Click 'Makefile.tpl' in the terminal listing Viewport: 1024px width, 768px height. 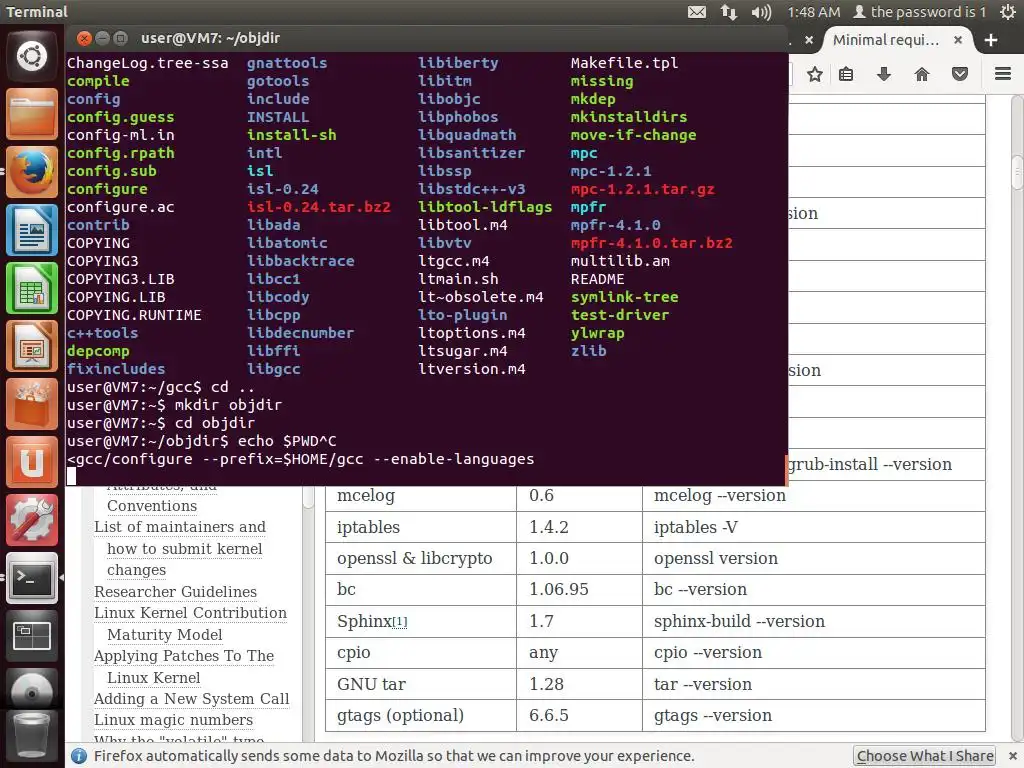click(624, 63)
